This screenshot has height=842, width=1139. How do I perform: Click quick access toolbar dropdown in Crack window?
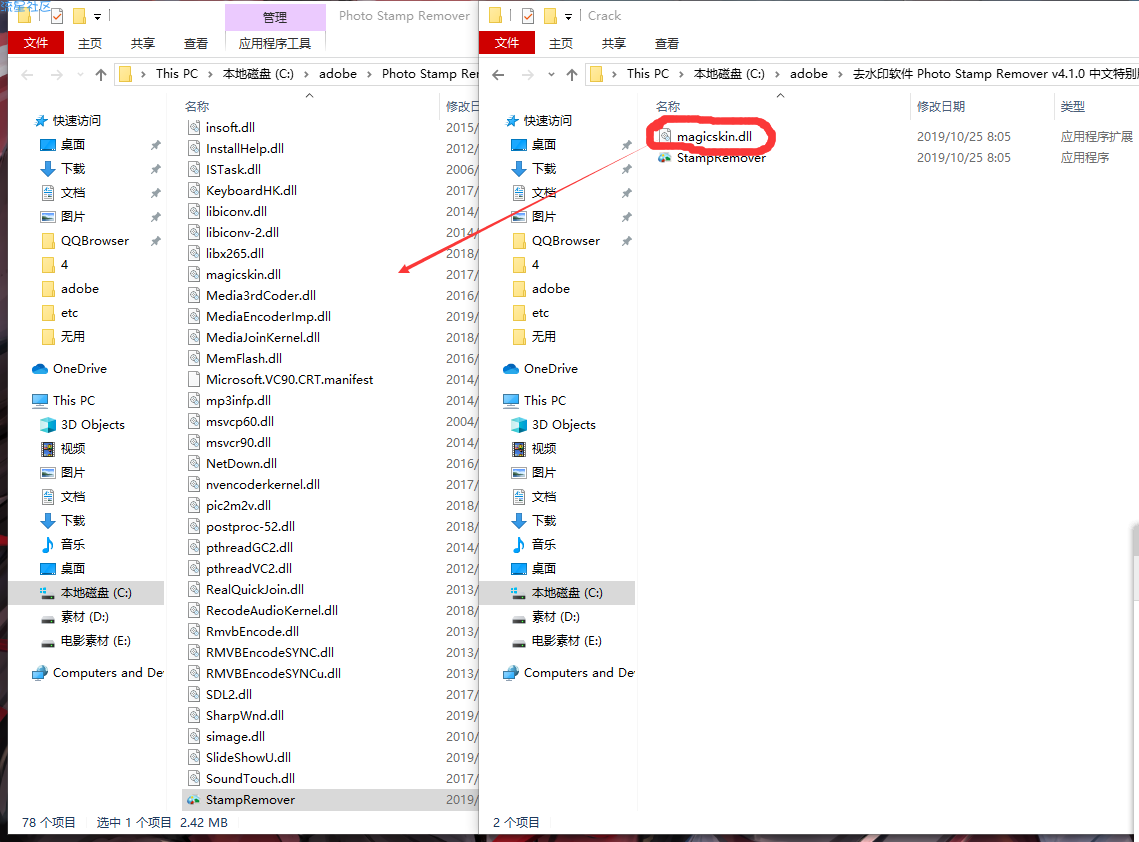pos(568,16)
